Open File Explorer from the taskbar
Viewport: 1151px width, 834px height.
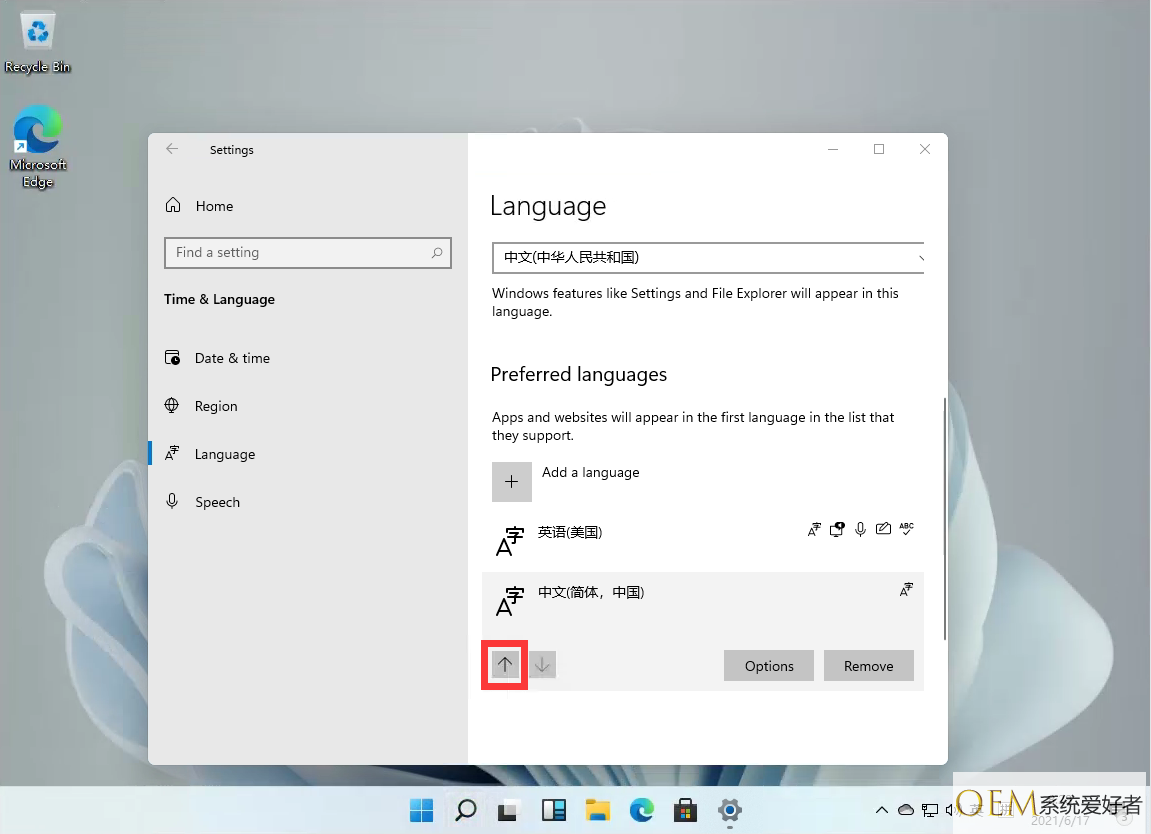[x=597, y=810]
